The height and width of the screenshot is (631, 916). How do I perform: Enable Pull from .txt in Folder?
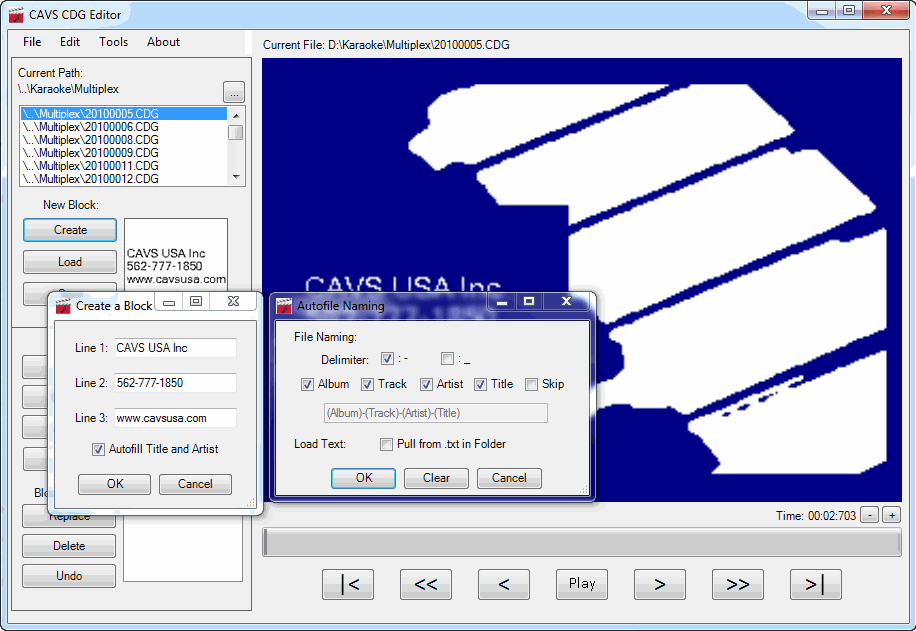click(x=386, y=445)
